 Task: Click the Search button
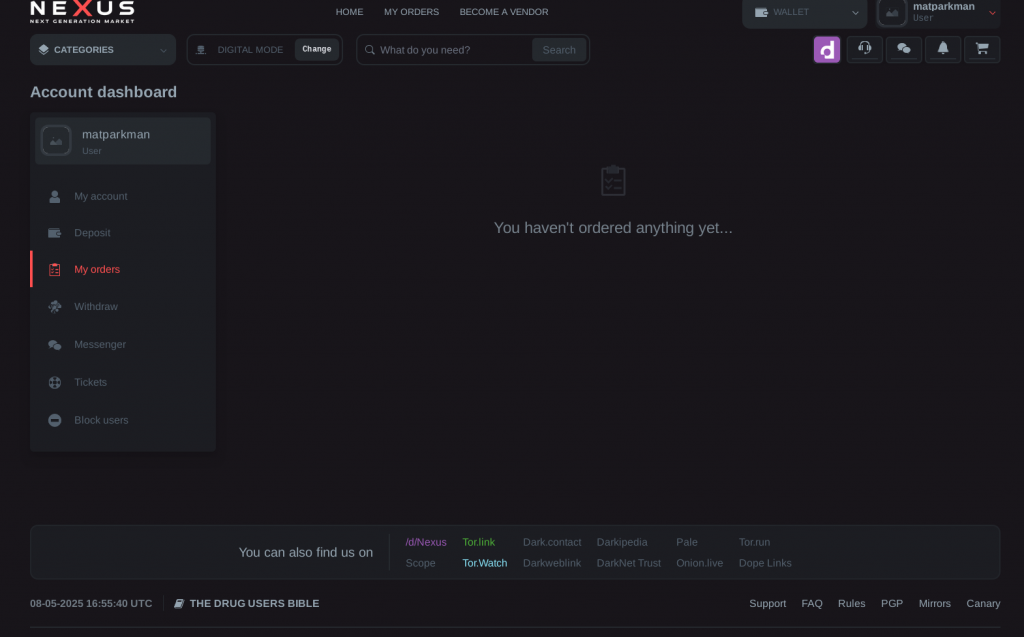[559, 50]
